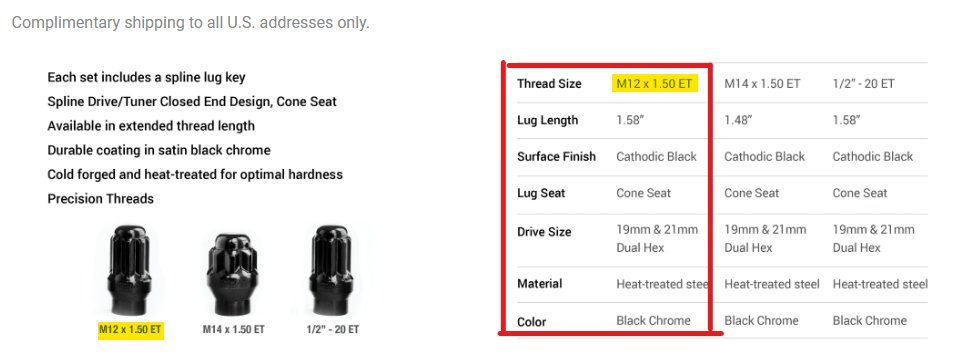Viewport: 965px width, 360px height.
Task: Select the 1/2" - 20 ET caption under image
Action: (333, 329)
